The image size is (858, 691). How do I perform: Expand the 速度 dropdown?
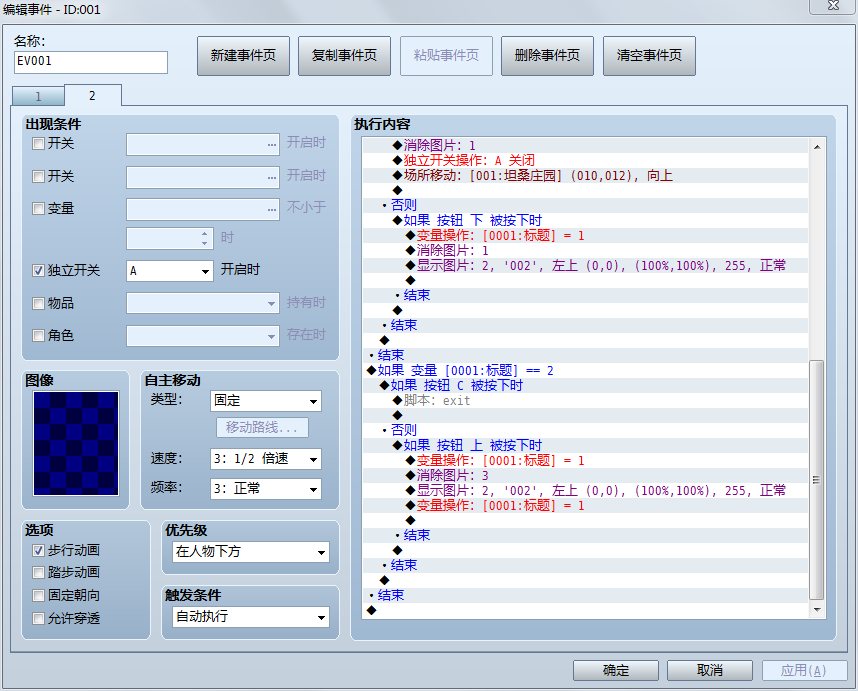(x=265, y=459)
